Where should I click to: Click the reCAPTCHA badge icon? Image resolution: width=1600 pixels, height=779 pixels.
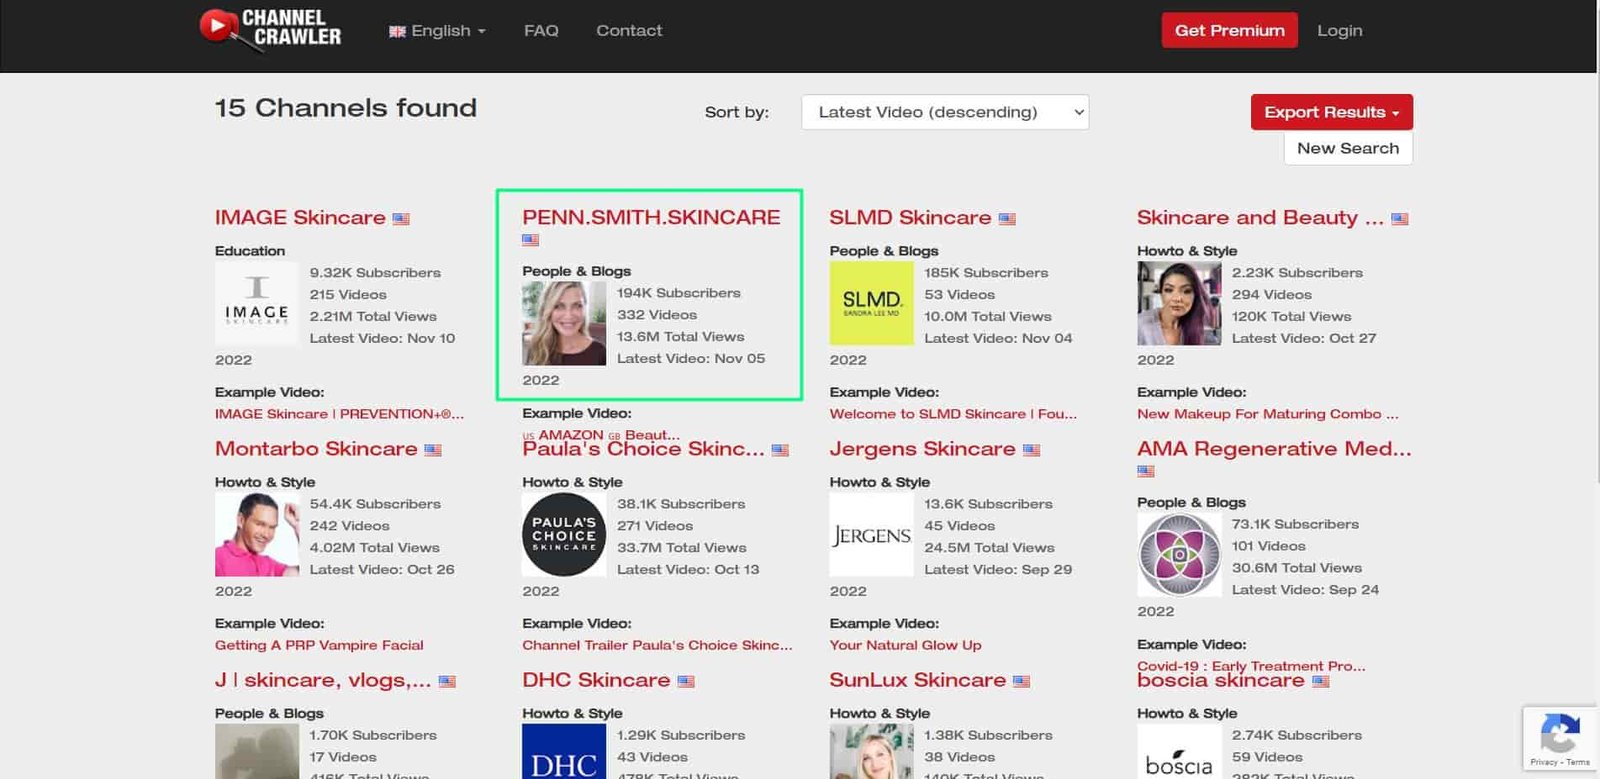[1560, 736]
